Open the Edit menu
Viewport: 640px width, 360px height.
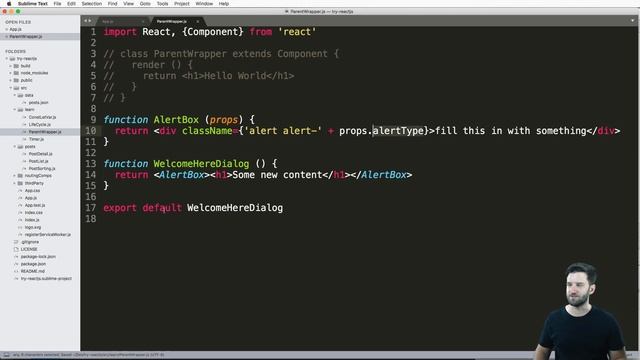click(x=71, y=4)
